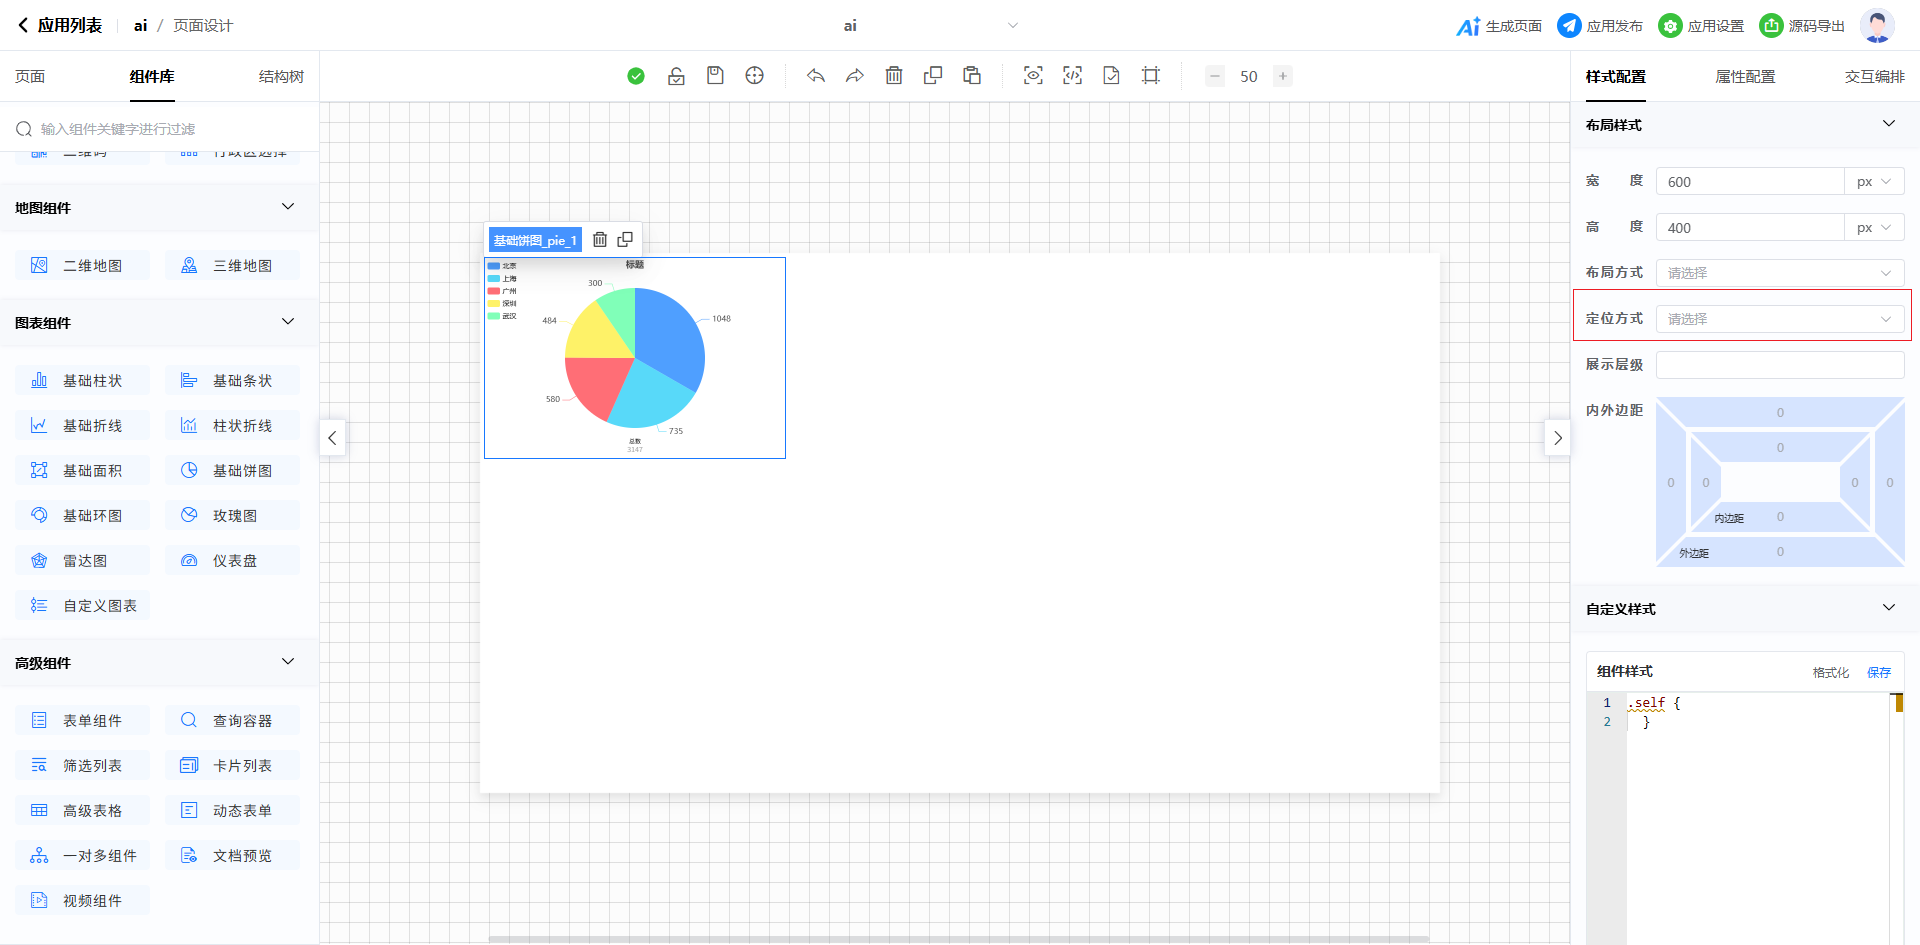Click the toolbar trash delete icon
This screenshot has height=945, width=1920.
(894, 76)
